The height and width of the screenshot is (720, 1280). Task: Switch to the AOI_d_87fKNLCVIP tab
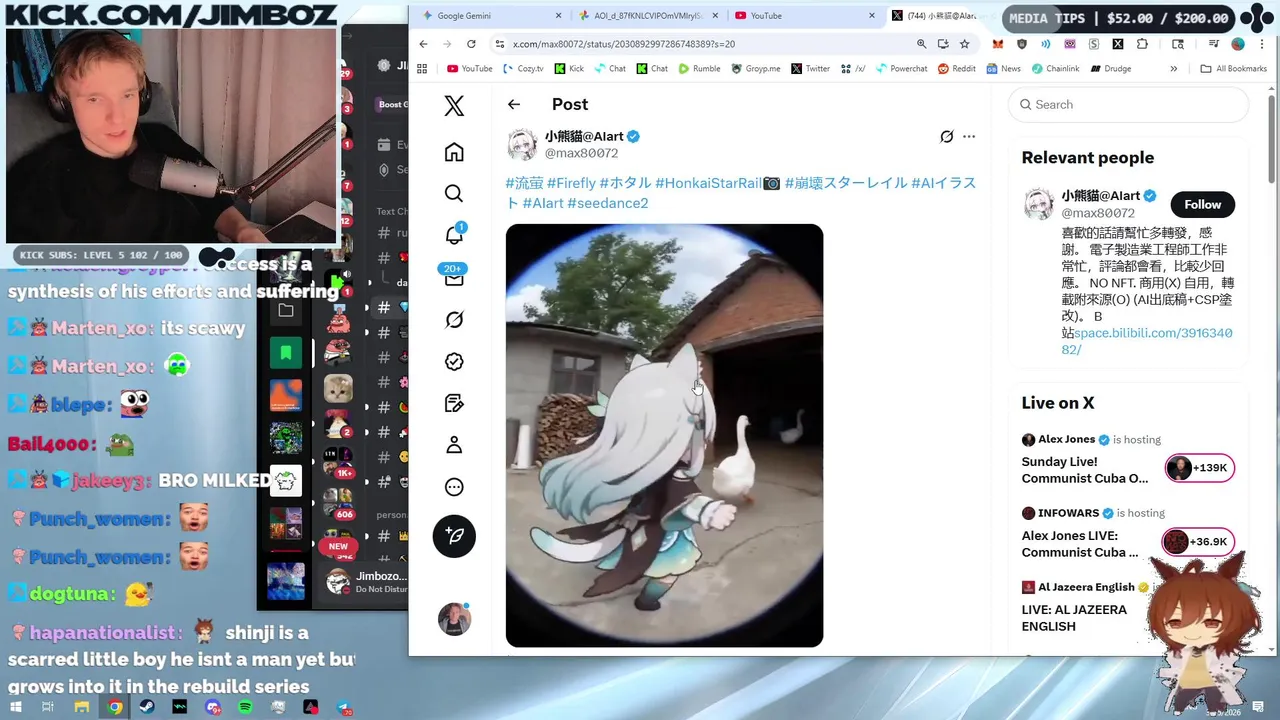pos(646,16)
